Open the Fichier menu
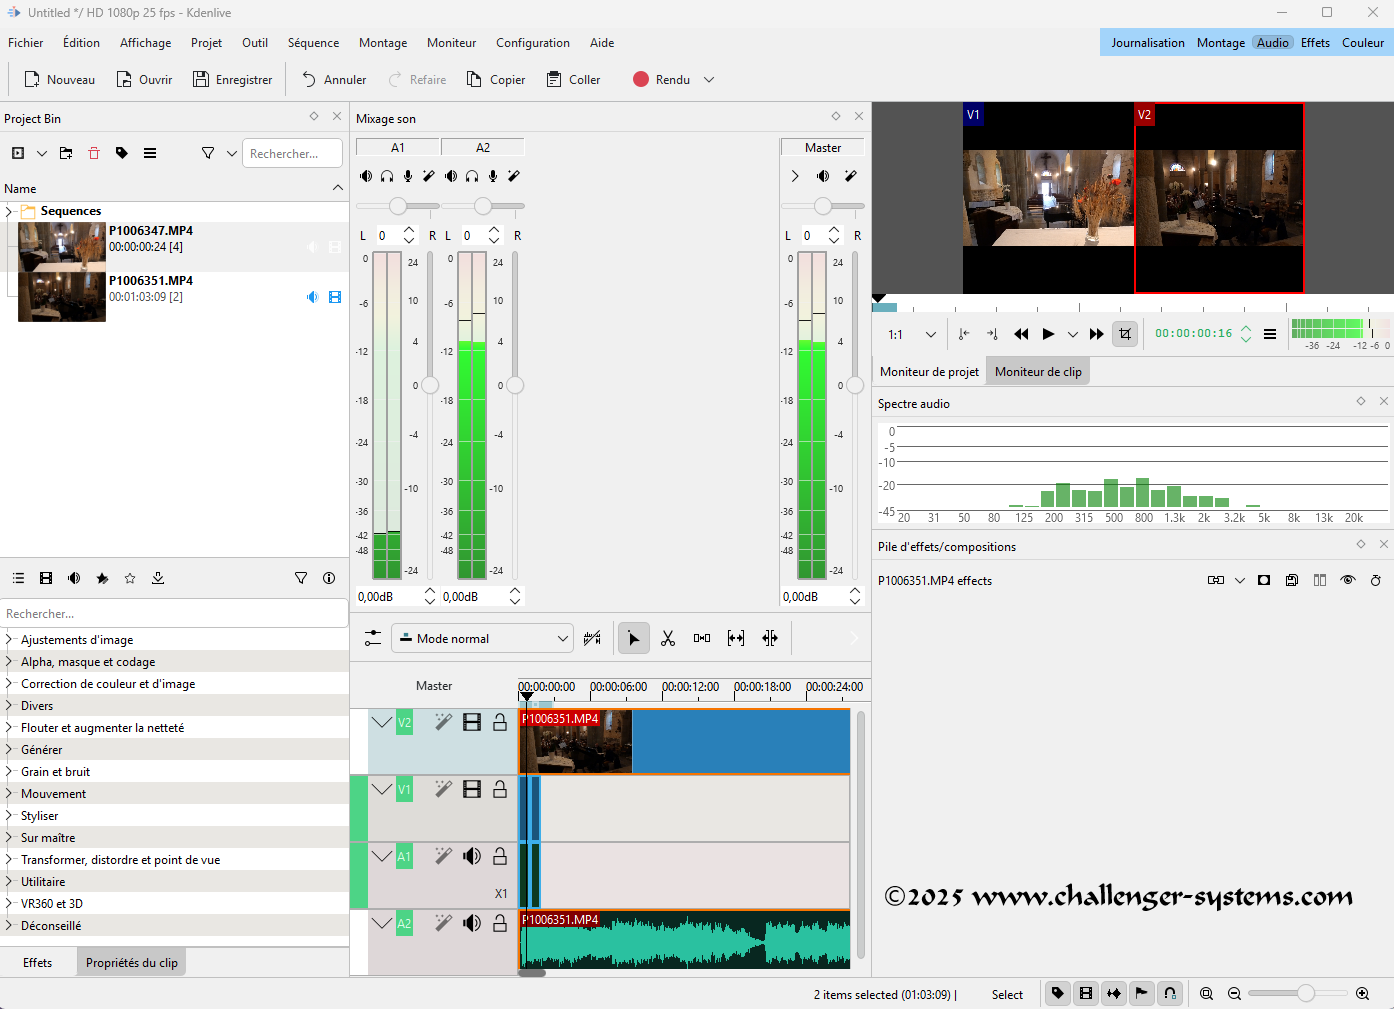Screen dimensions: 1394x1009 pyautogui.click(x=26, y=43)
